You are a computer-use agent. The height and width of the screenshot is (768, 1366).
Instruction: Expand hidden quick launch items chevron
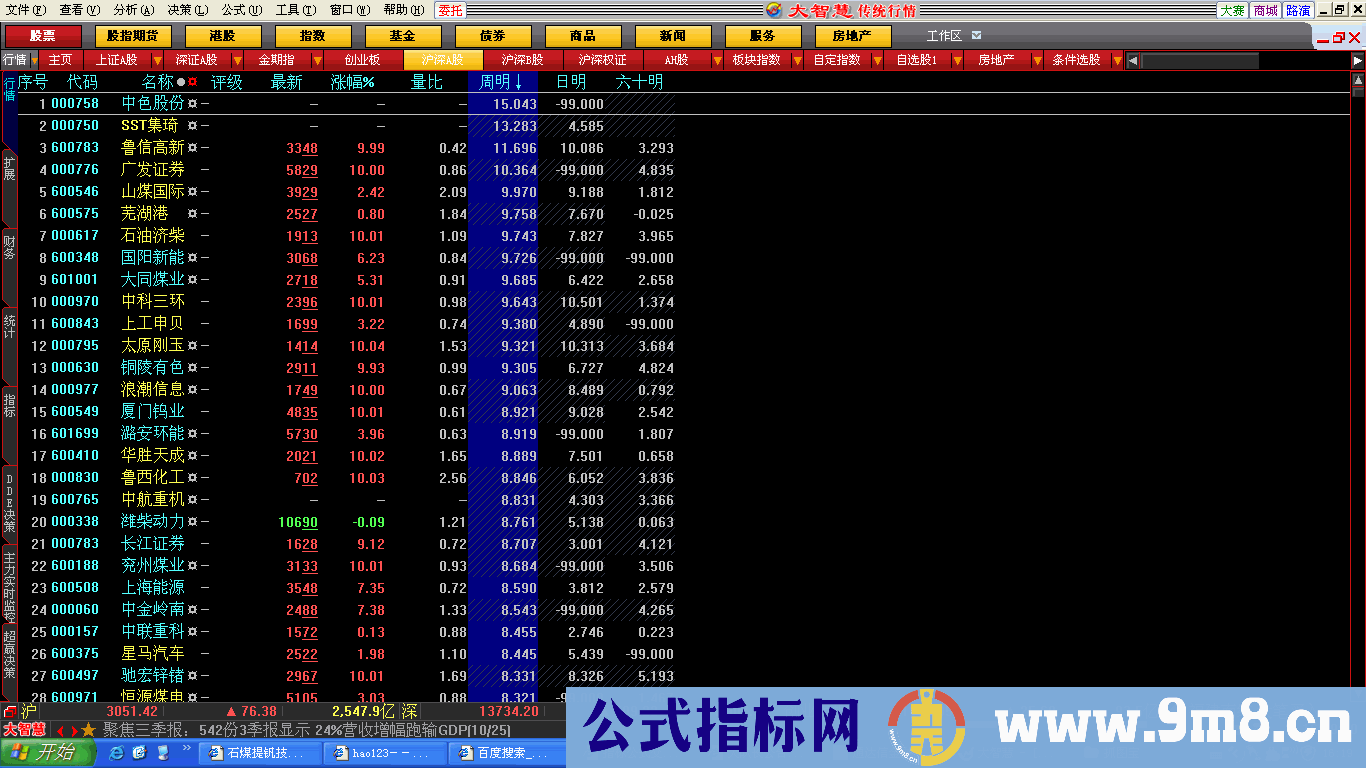(x=187, y=748)
